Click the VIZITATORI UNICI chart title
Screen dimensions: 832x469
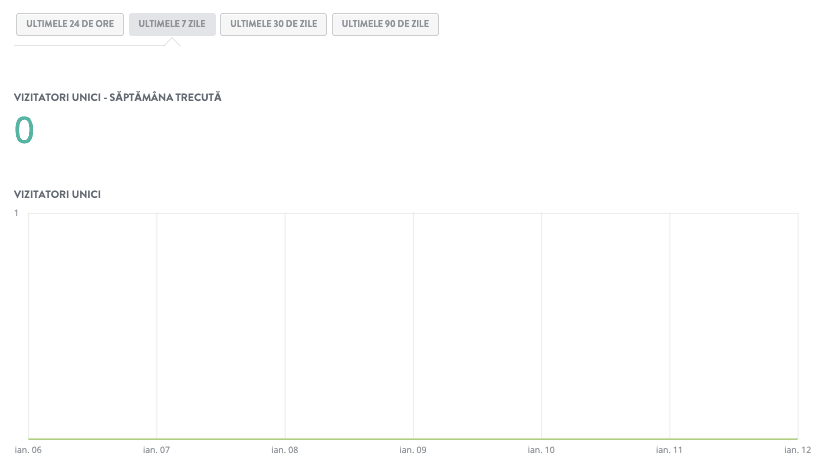(x=57, y=194)
